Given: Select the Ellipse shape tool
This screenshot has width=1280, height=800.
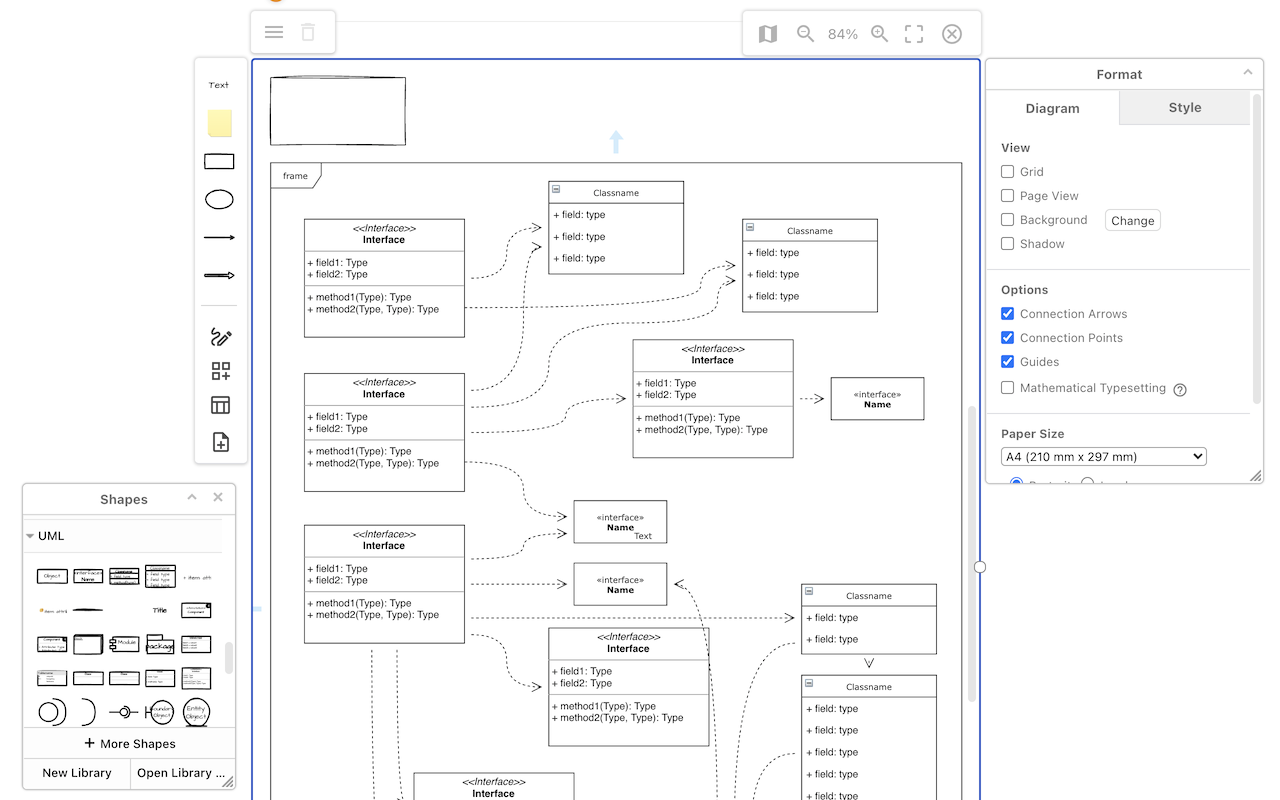Looking at the screenshot, I should (219, 199).
